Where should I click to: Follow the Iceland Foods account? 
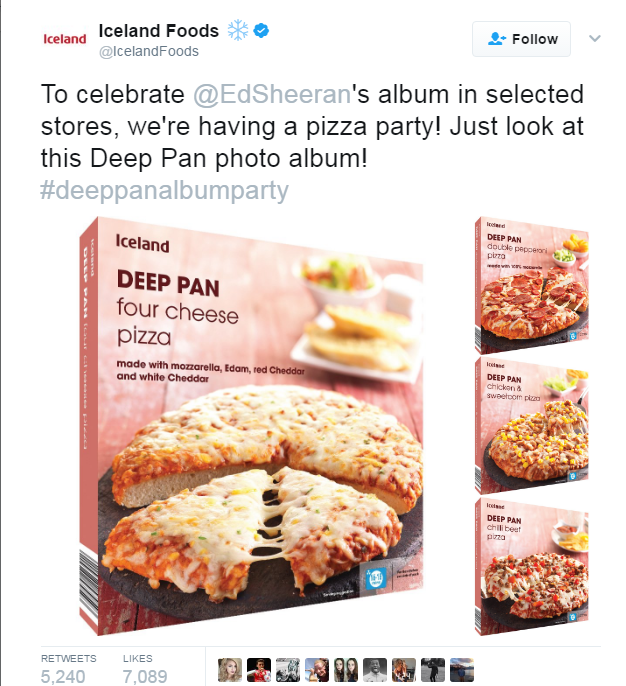(521, 39)
